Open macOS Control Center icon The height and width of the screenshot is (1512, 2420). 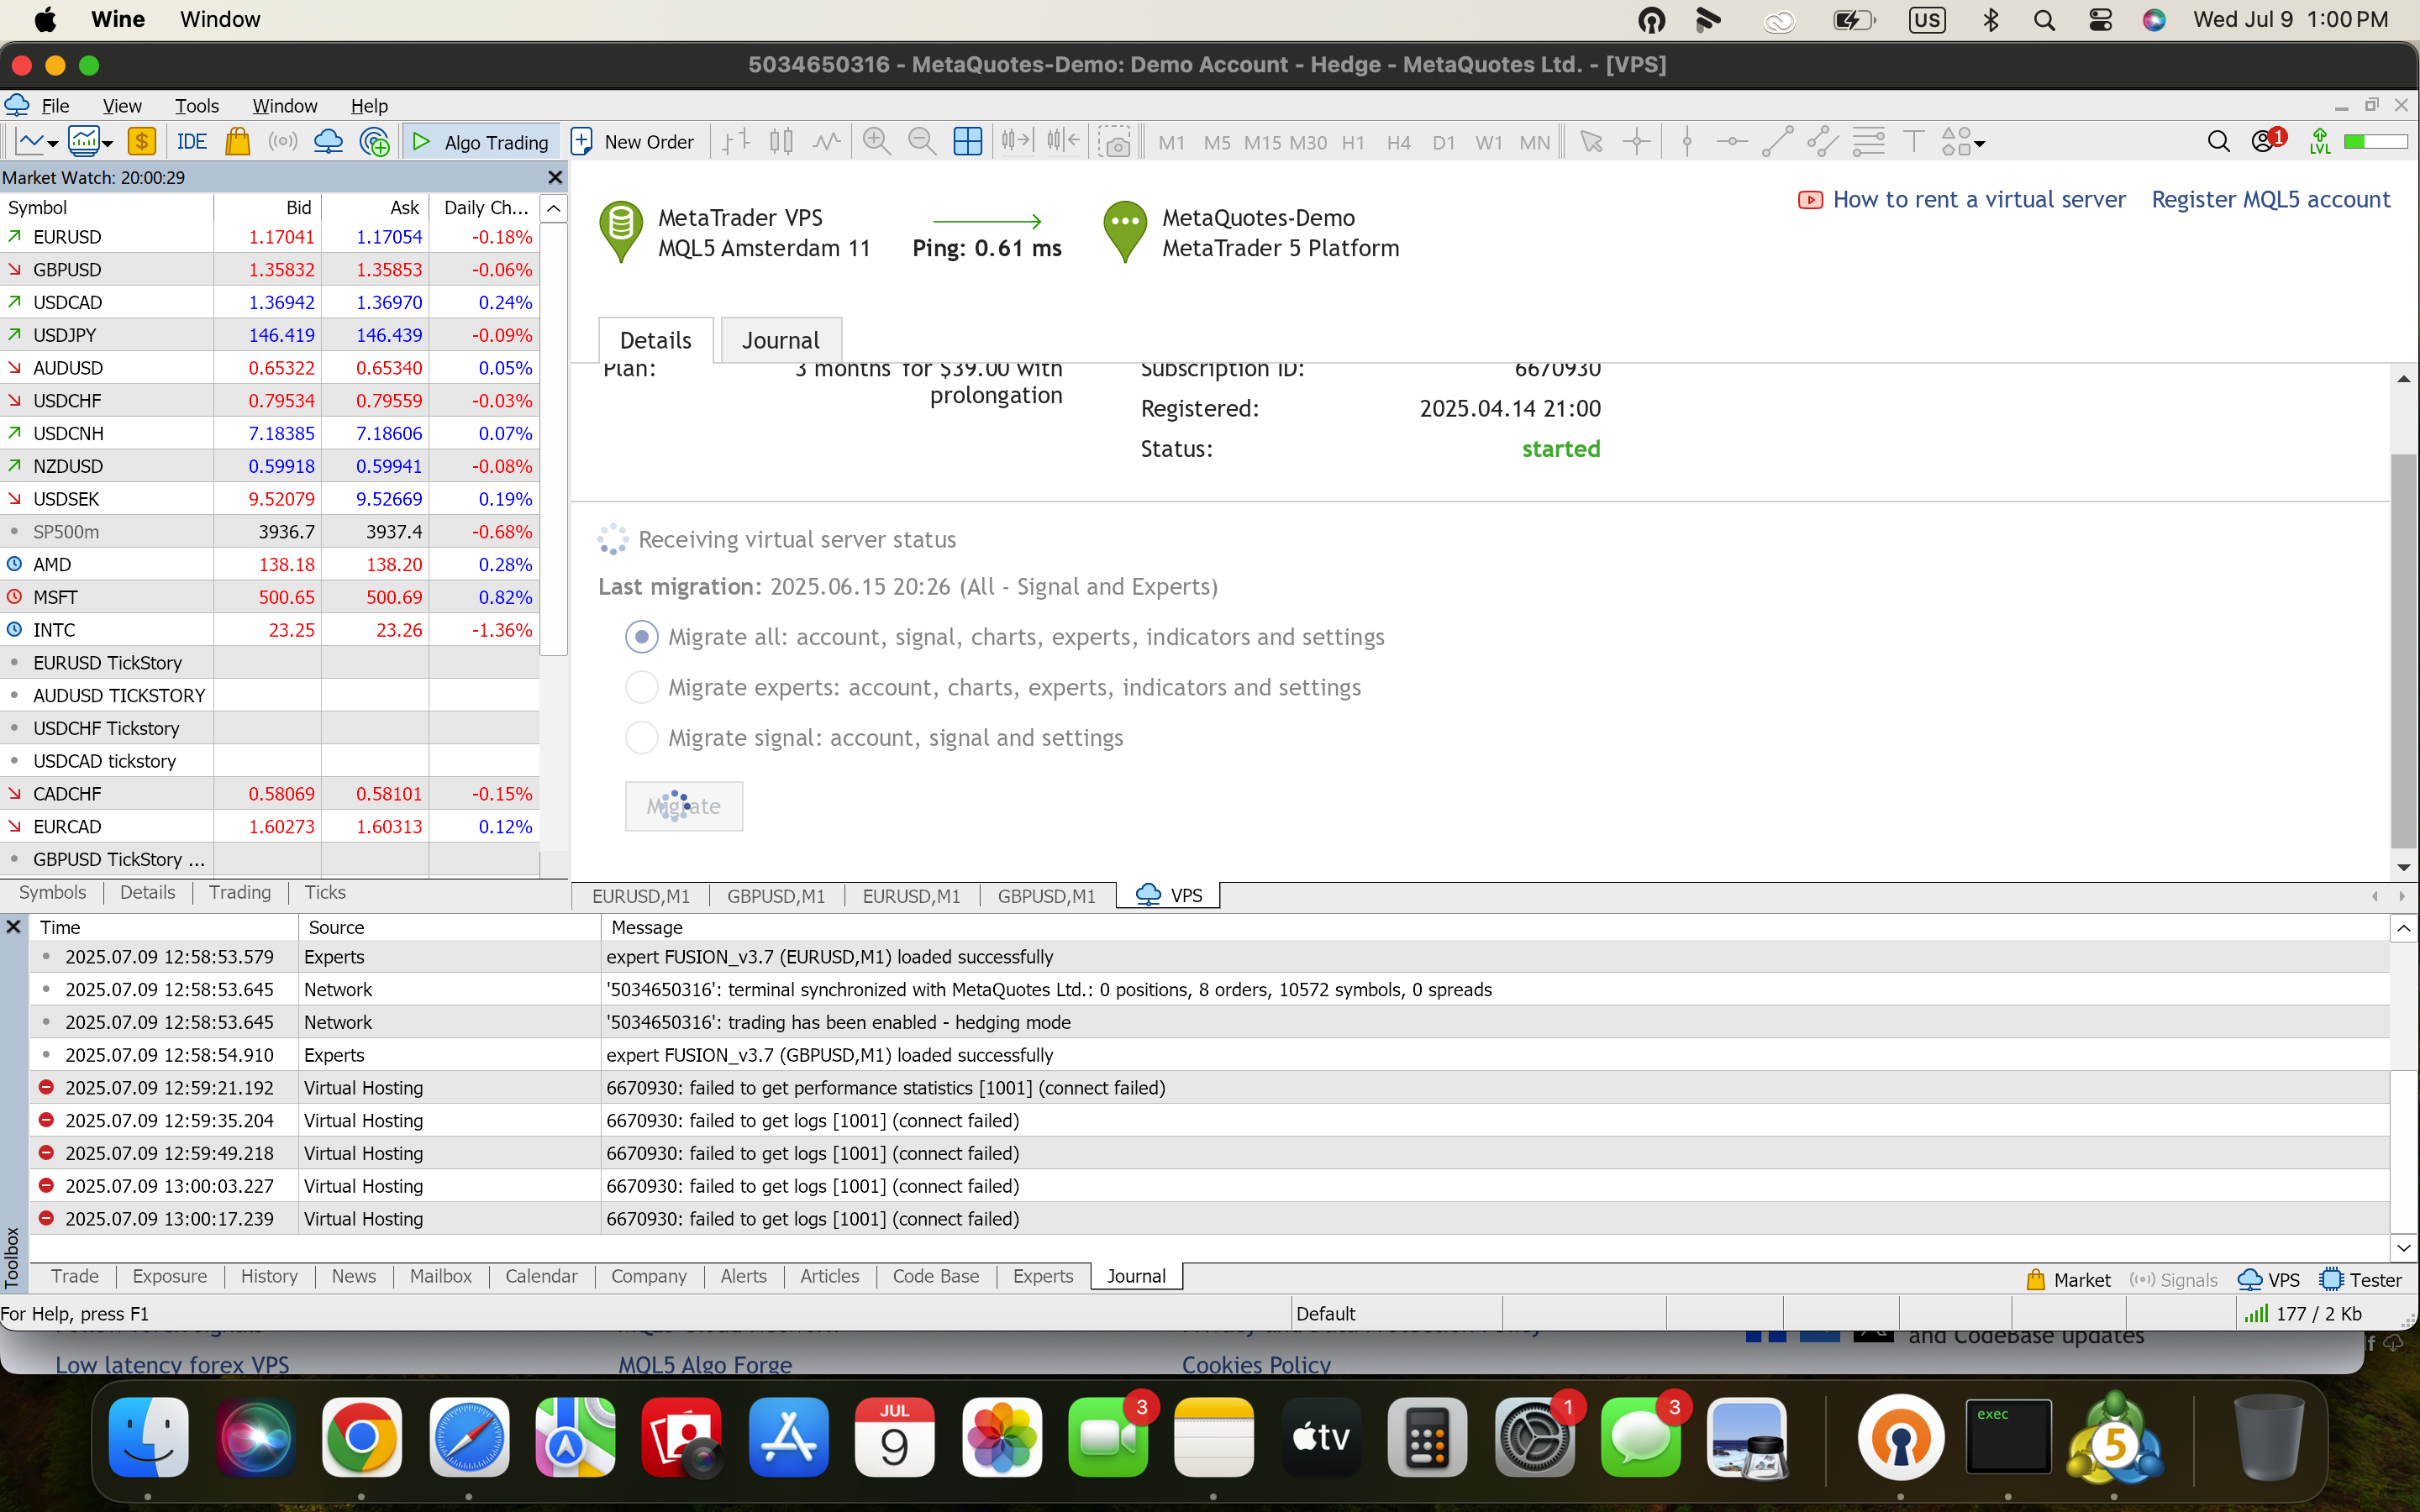2100,20
